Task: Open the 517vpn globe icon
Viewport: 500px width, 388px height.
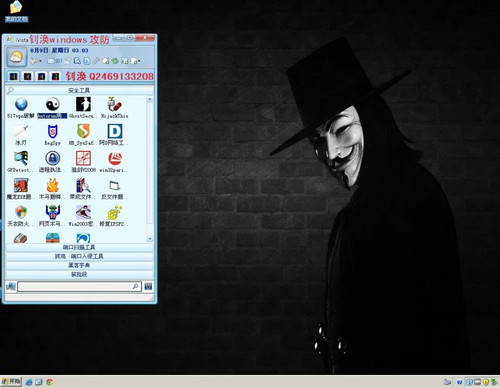Action: click(21, 104)
